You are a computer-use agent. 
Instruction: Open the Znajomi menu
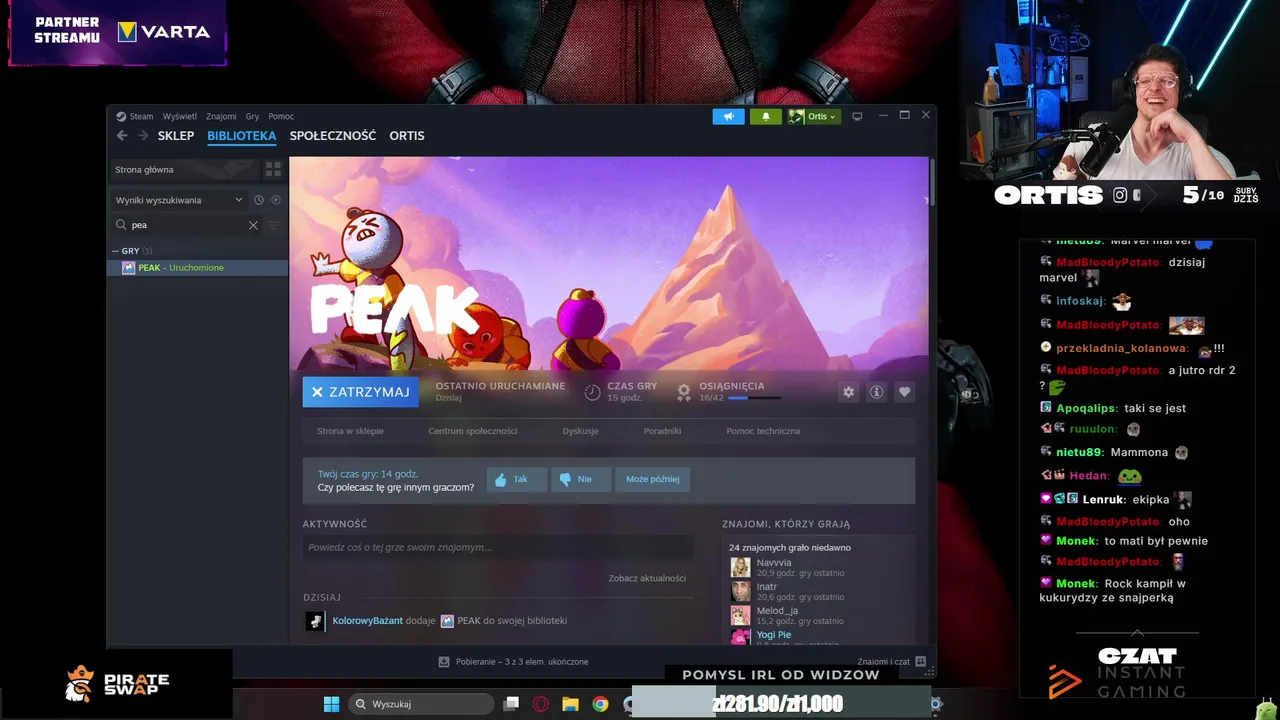(221, 117)
